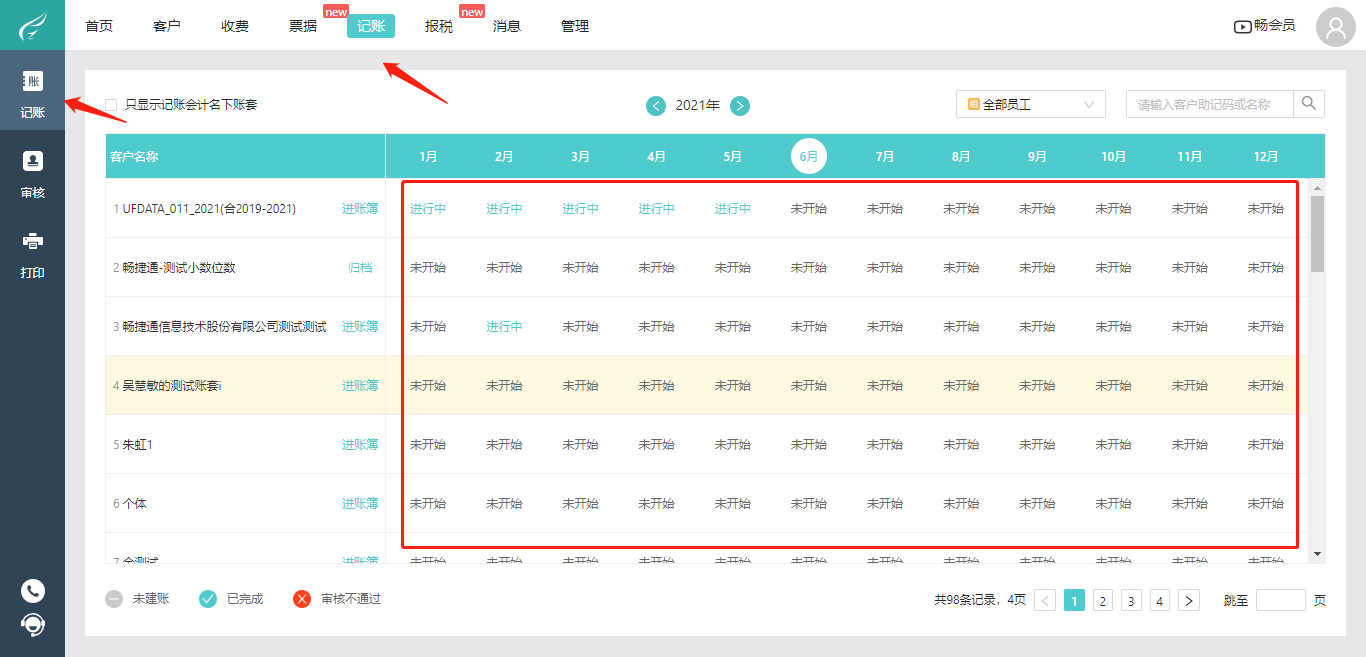Click 未开始 for 朱虹1 12月
Screen dimensions: 1366x657
(x=1266, y=445)
